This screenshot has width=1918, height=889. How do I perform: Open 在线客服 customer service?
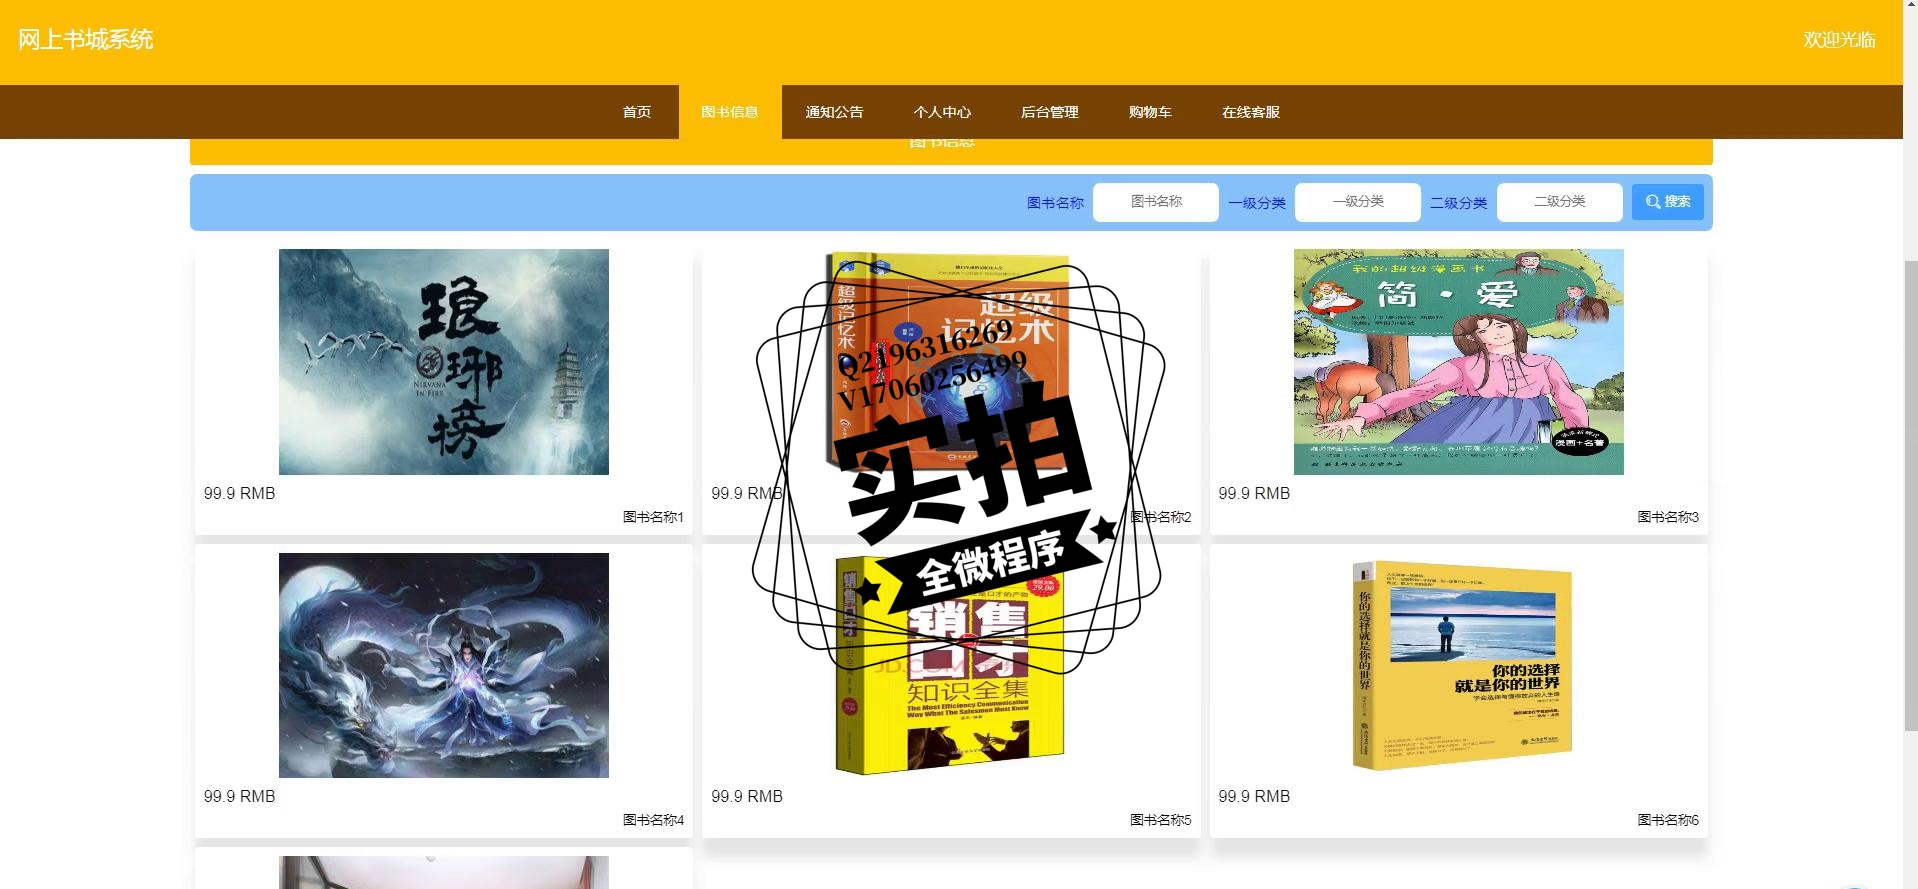[x=1251, y=112]
